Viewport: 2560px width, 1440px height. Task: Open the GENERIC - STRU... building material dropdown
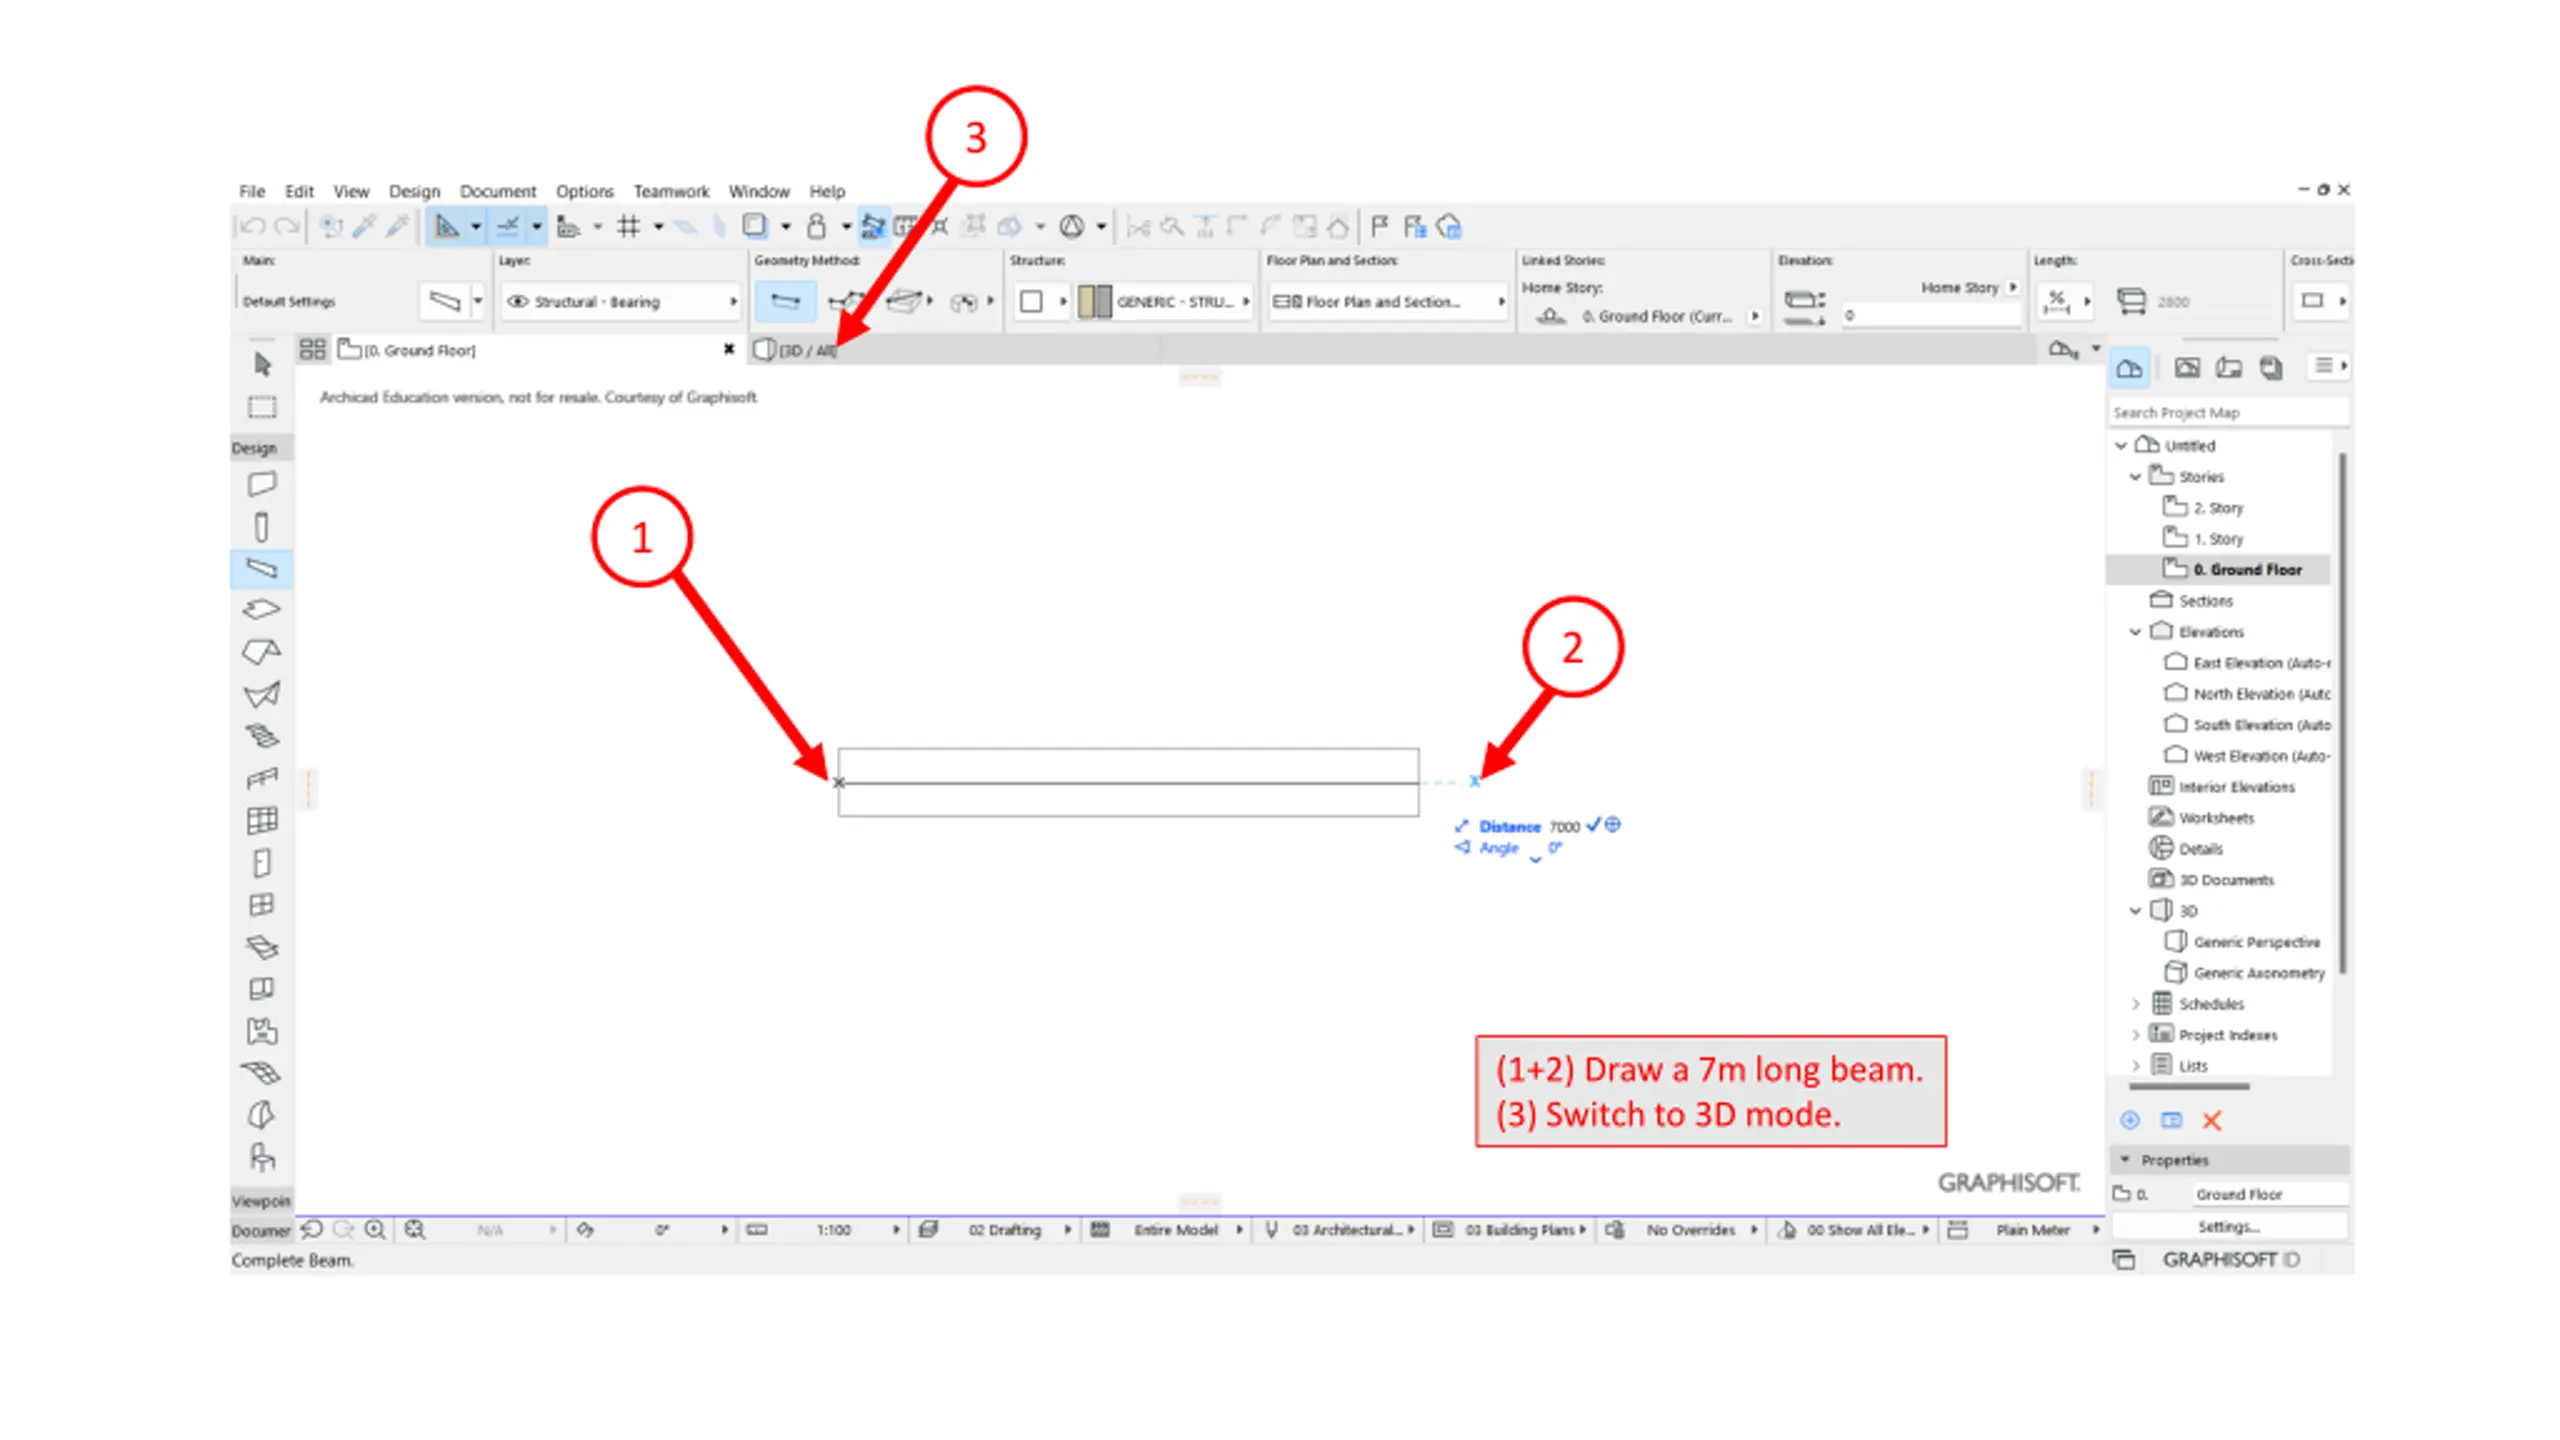coord(1166,301)
